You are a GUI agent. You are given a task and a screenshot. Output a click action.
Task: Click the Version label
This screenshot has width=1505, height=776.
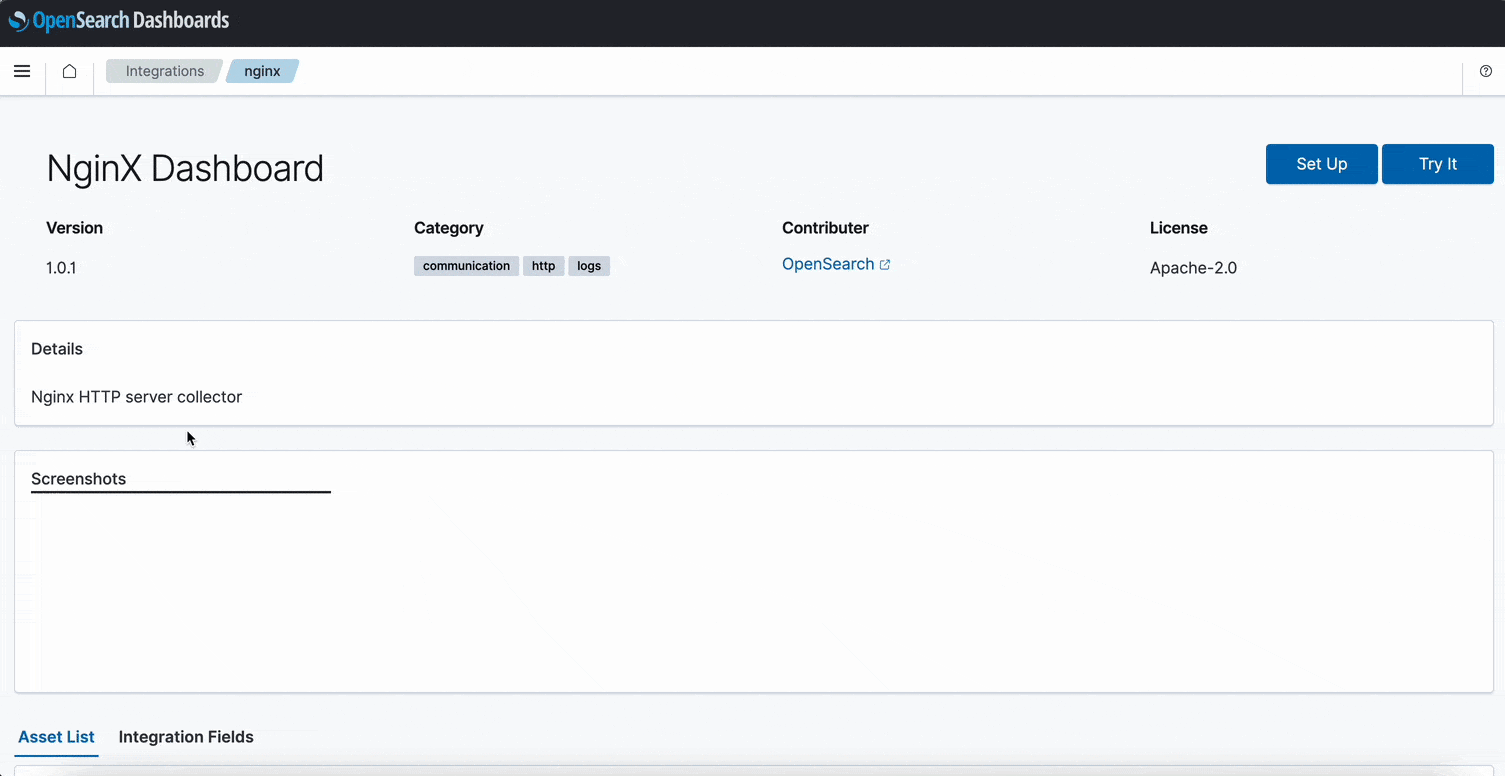point(75,228)
